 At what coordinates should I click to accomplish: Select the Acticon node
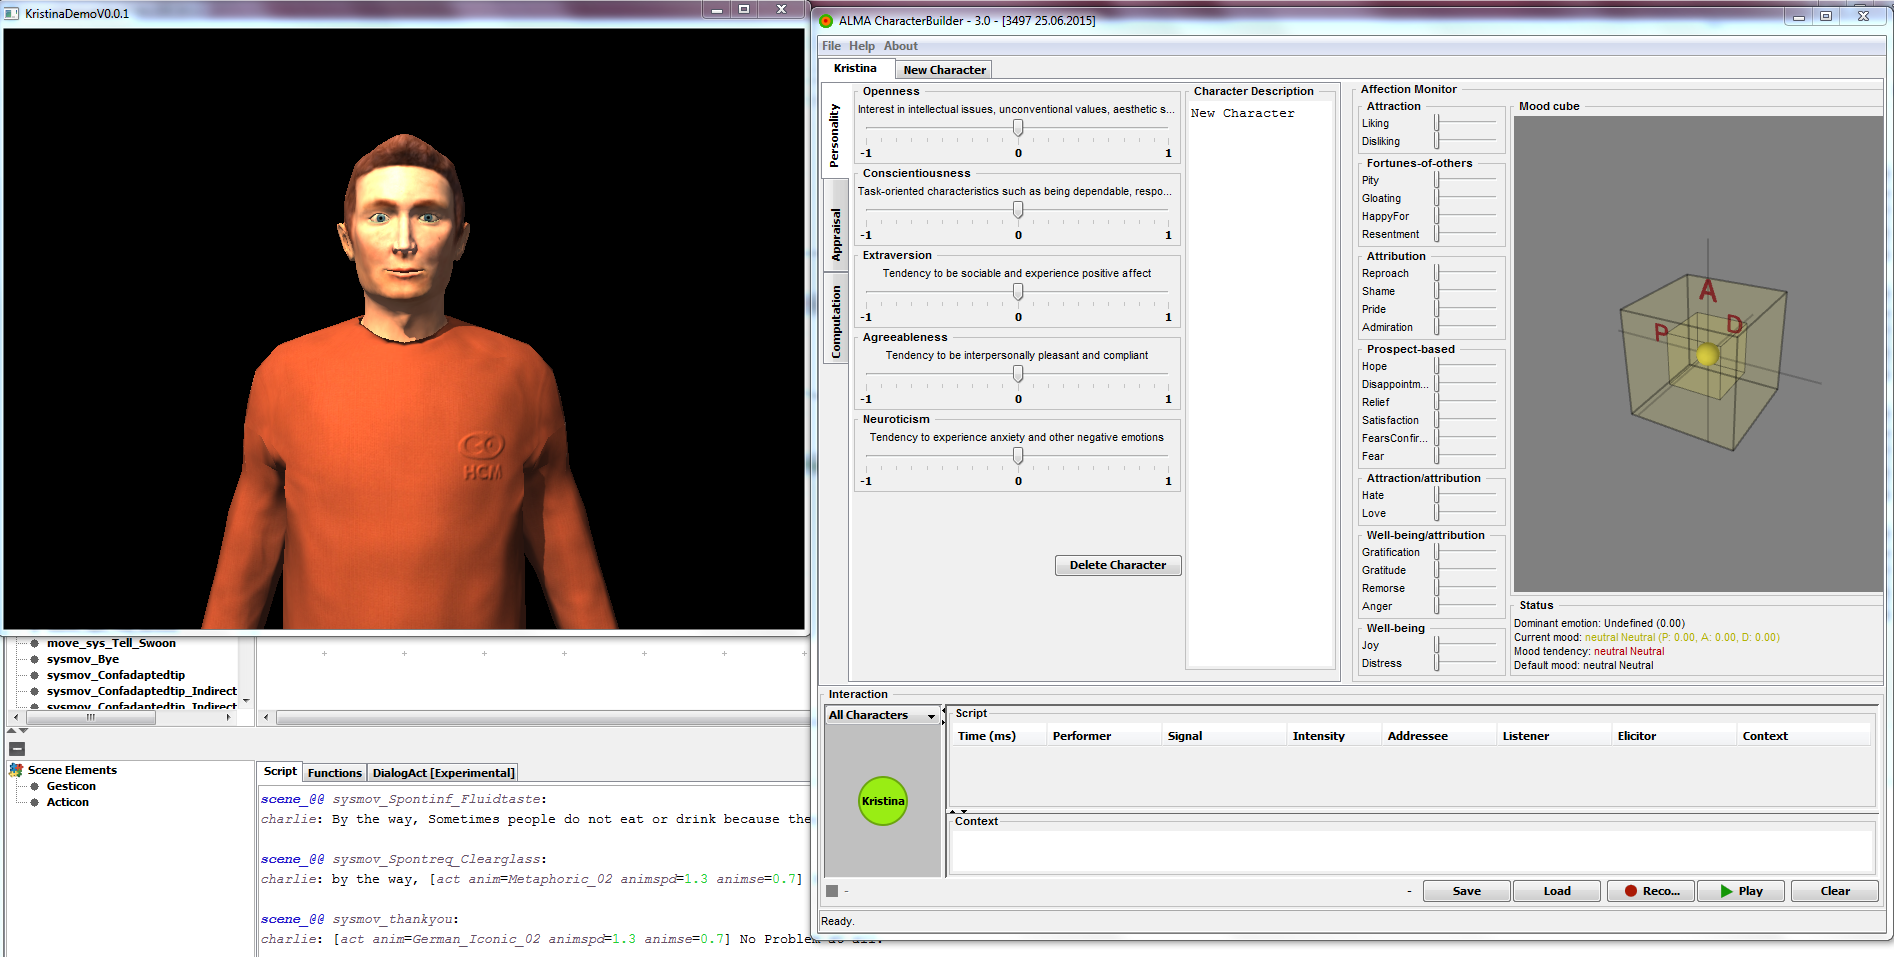coord(67,802)
